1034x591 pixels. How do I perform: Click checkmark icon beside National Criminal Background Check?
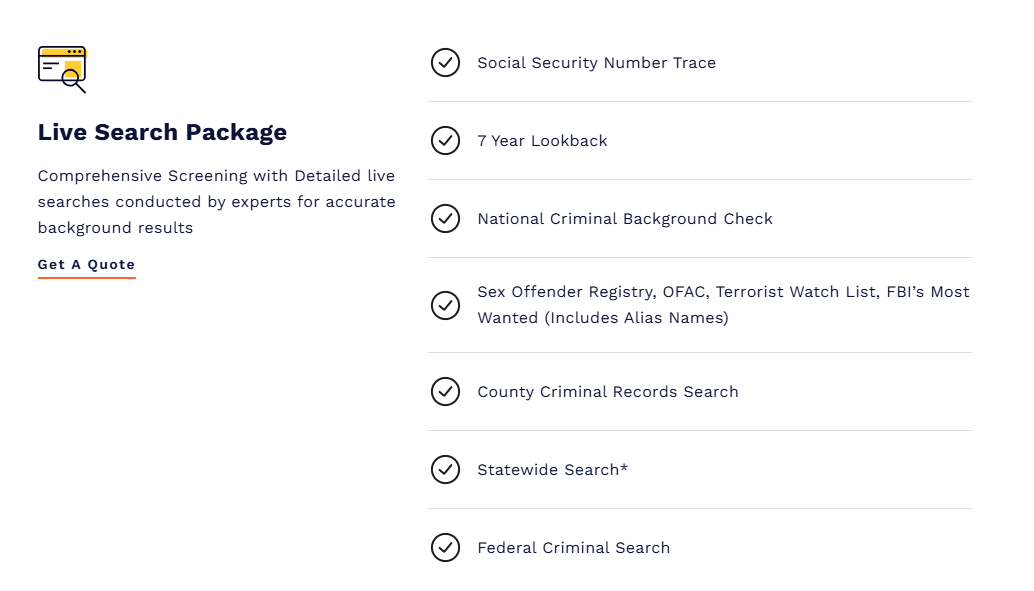tap(445, 219)
